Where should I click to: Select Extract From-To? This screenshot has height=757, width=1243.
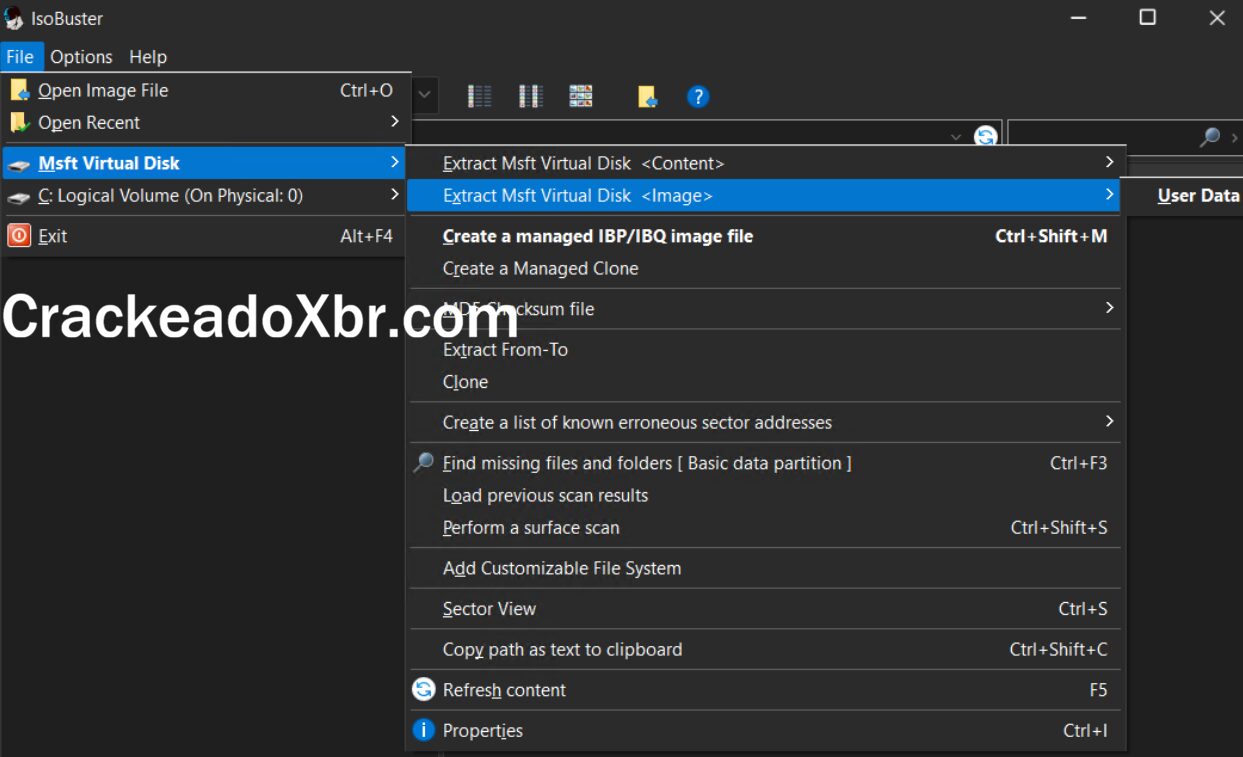click(765, 349)
